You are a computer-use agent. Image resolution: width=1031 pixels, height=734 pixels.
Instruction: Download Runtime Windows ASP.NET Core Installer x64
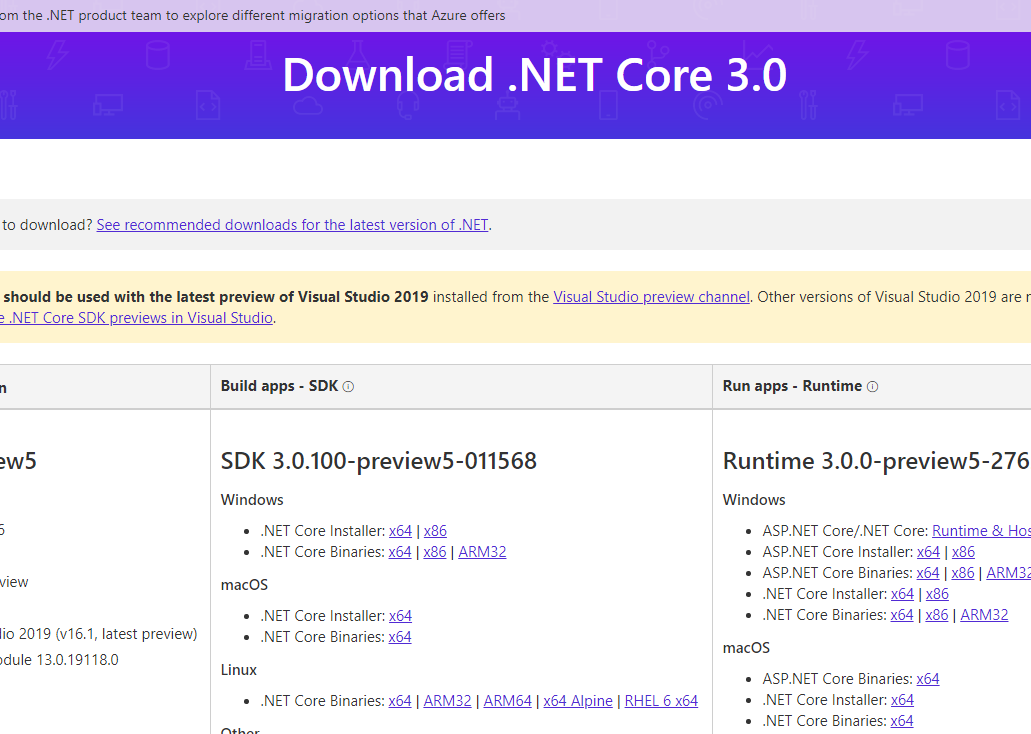[928, 552]
